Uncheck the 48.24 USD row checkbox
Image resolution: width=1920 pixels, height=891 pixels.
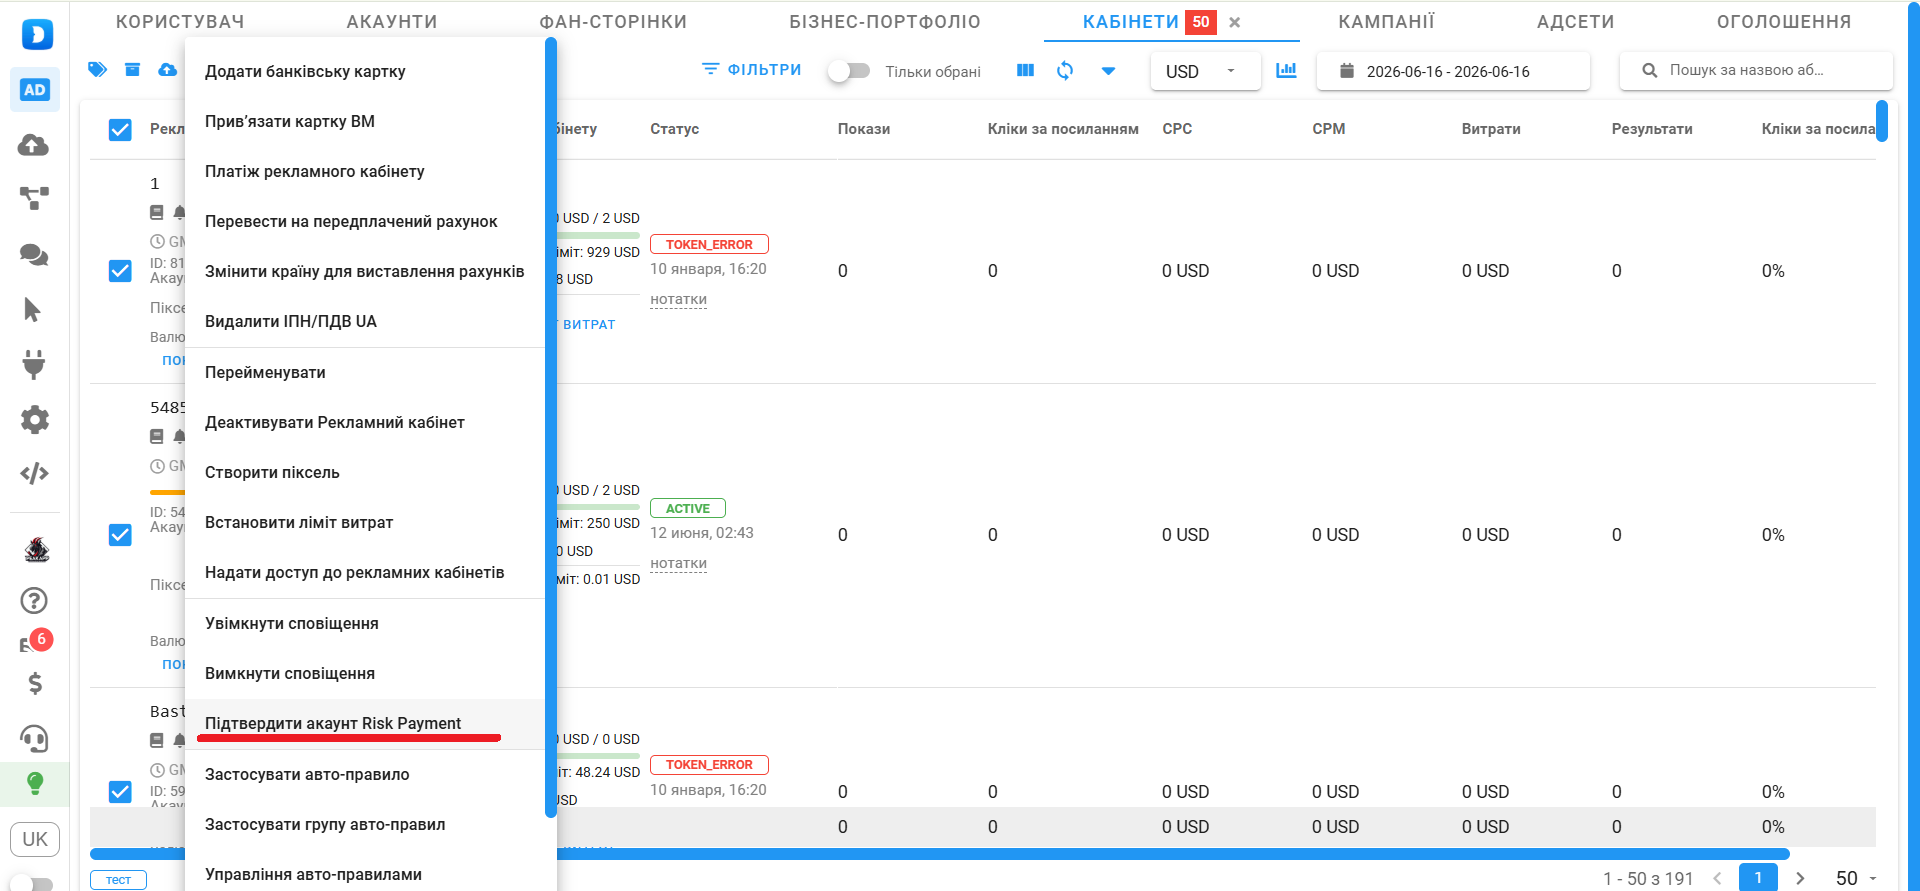point(120,792)
